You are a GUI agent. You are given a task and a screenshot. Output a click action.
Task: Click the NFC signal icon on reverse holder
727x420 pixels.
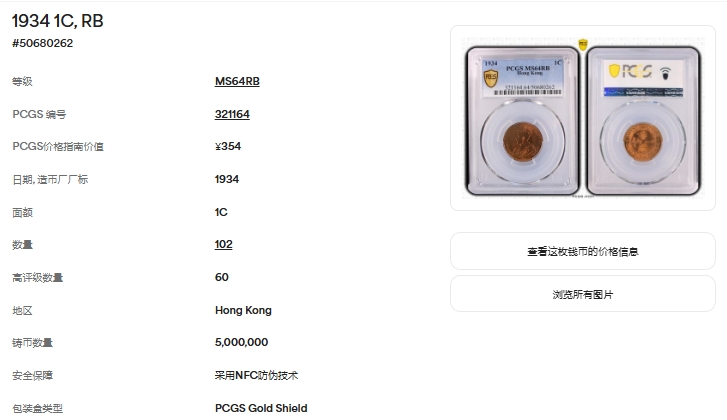[665, 73]
